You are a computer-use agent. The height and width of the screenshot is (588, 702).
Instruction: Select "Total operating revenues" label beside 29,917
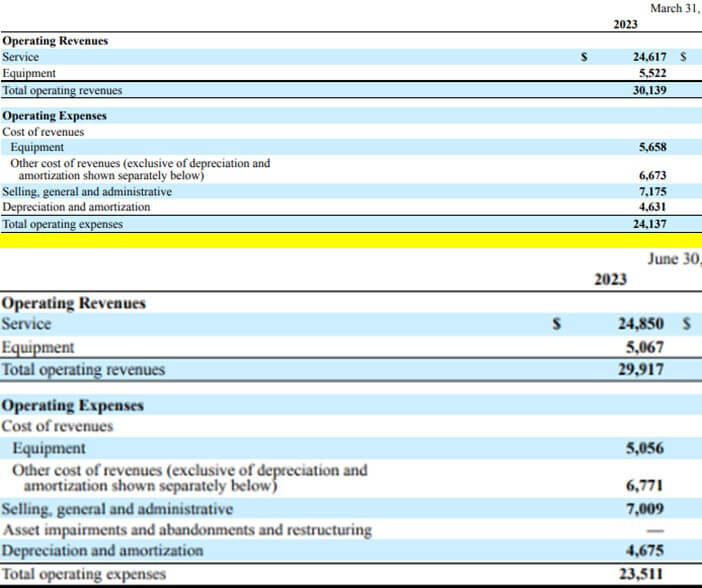[x=83, y=370]
